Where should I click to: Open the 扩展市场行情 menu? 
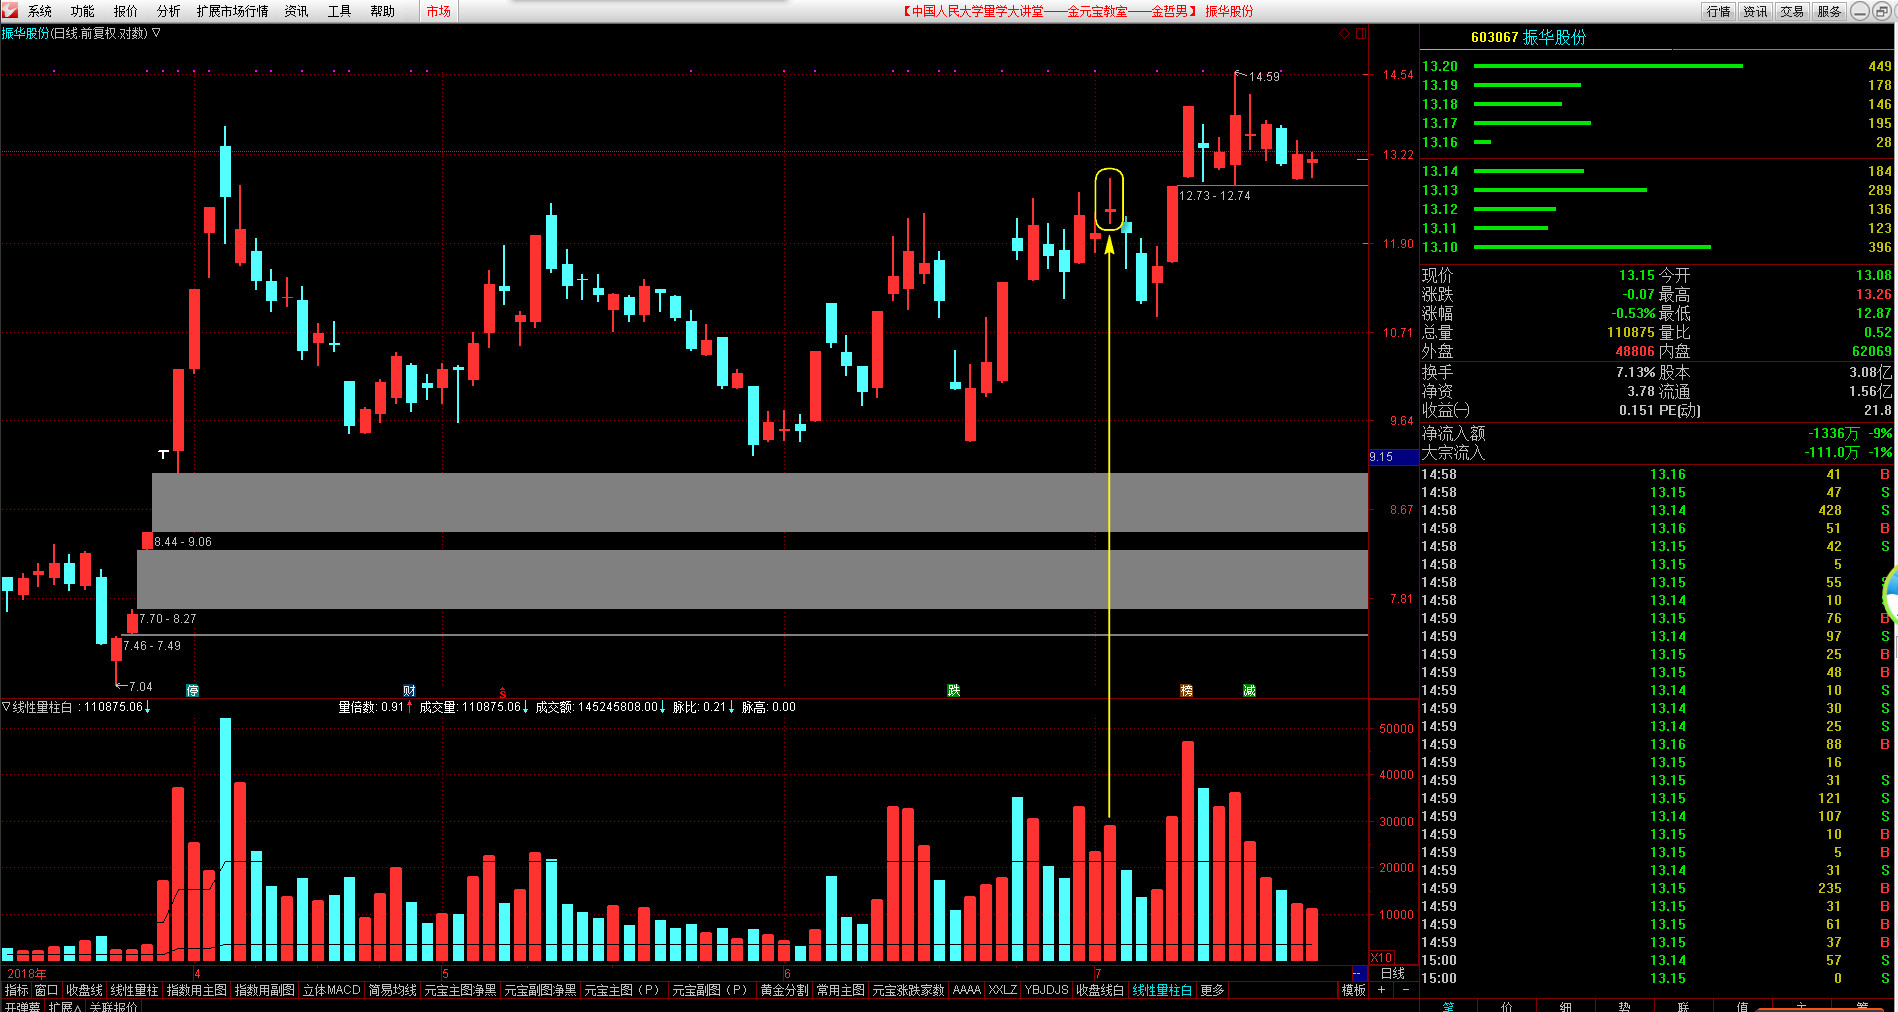click(x=233, y=11)
